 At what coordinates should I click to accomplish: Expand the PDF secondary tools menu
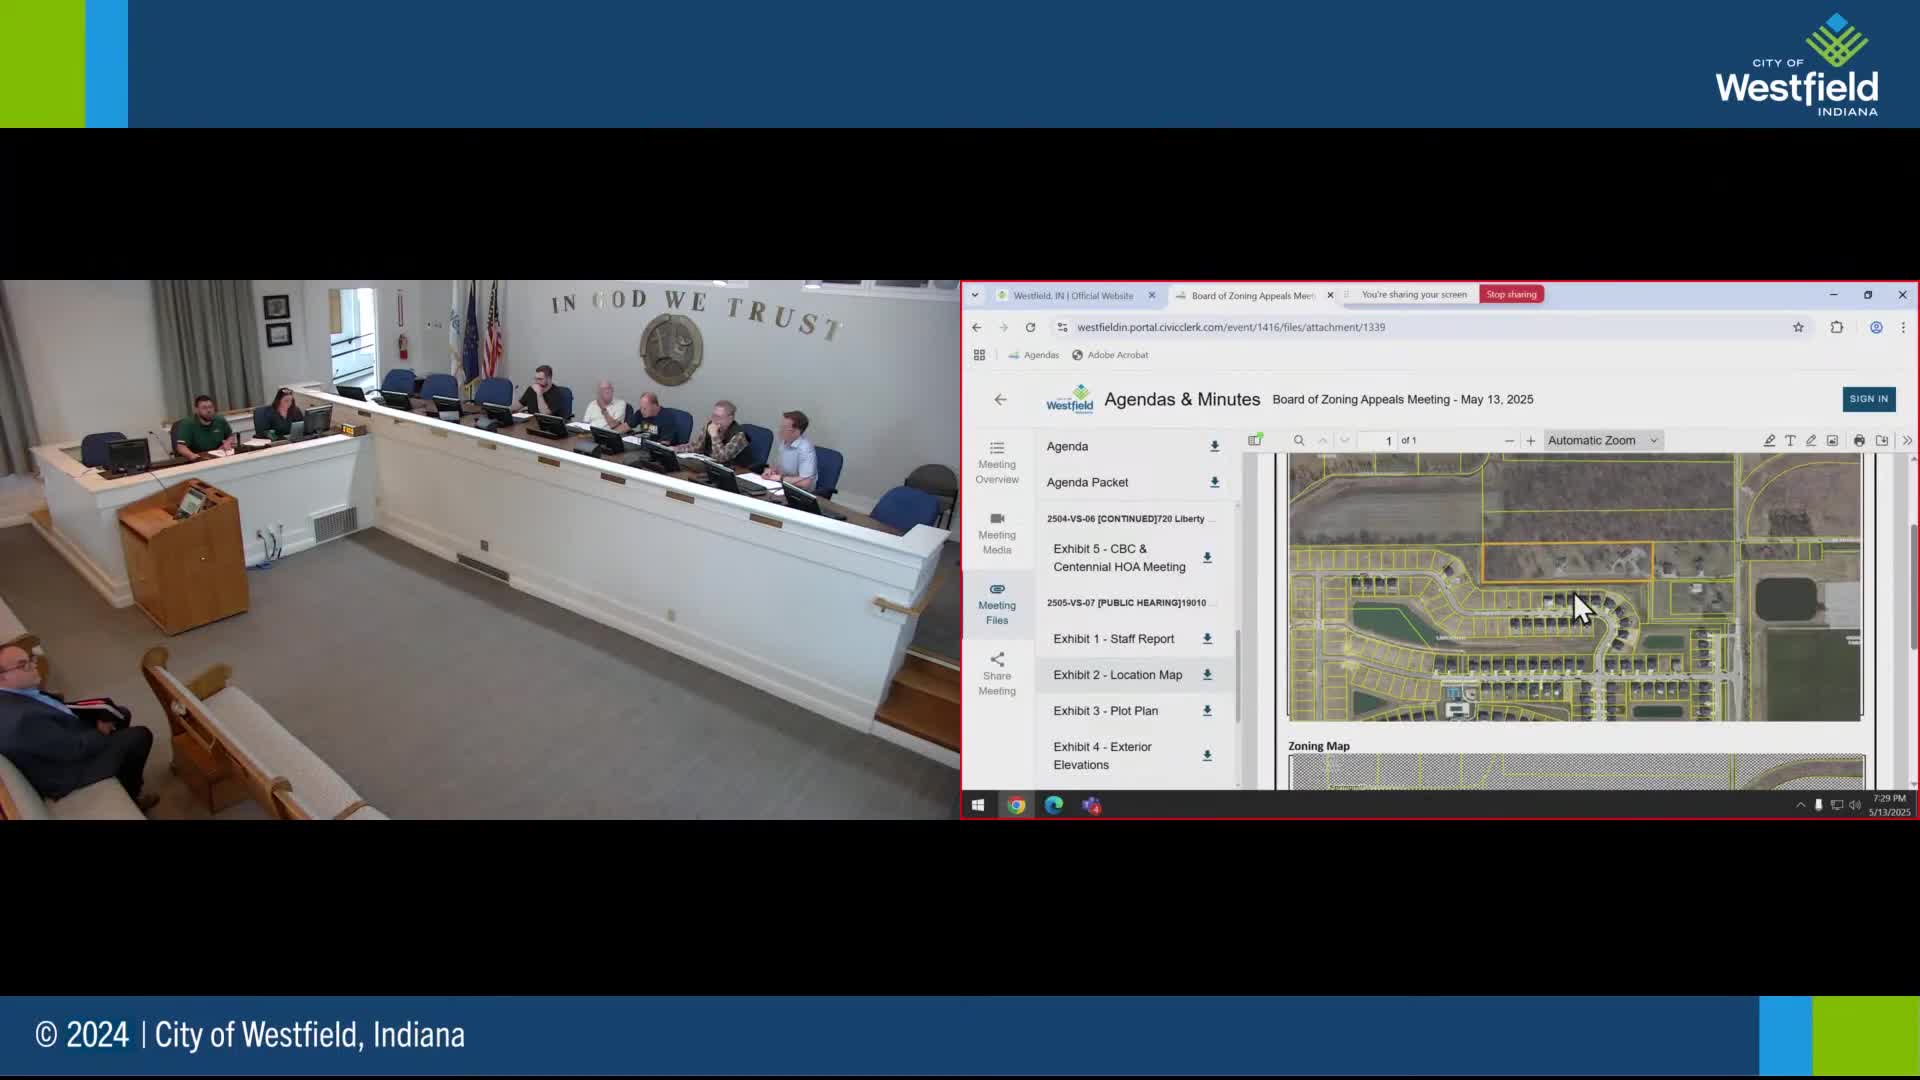click(x=1907, y=440)
